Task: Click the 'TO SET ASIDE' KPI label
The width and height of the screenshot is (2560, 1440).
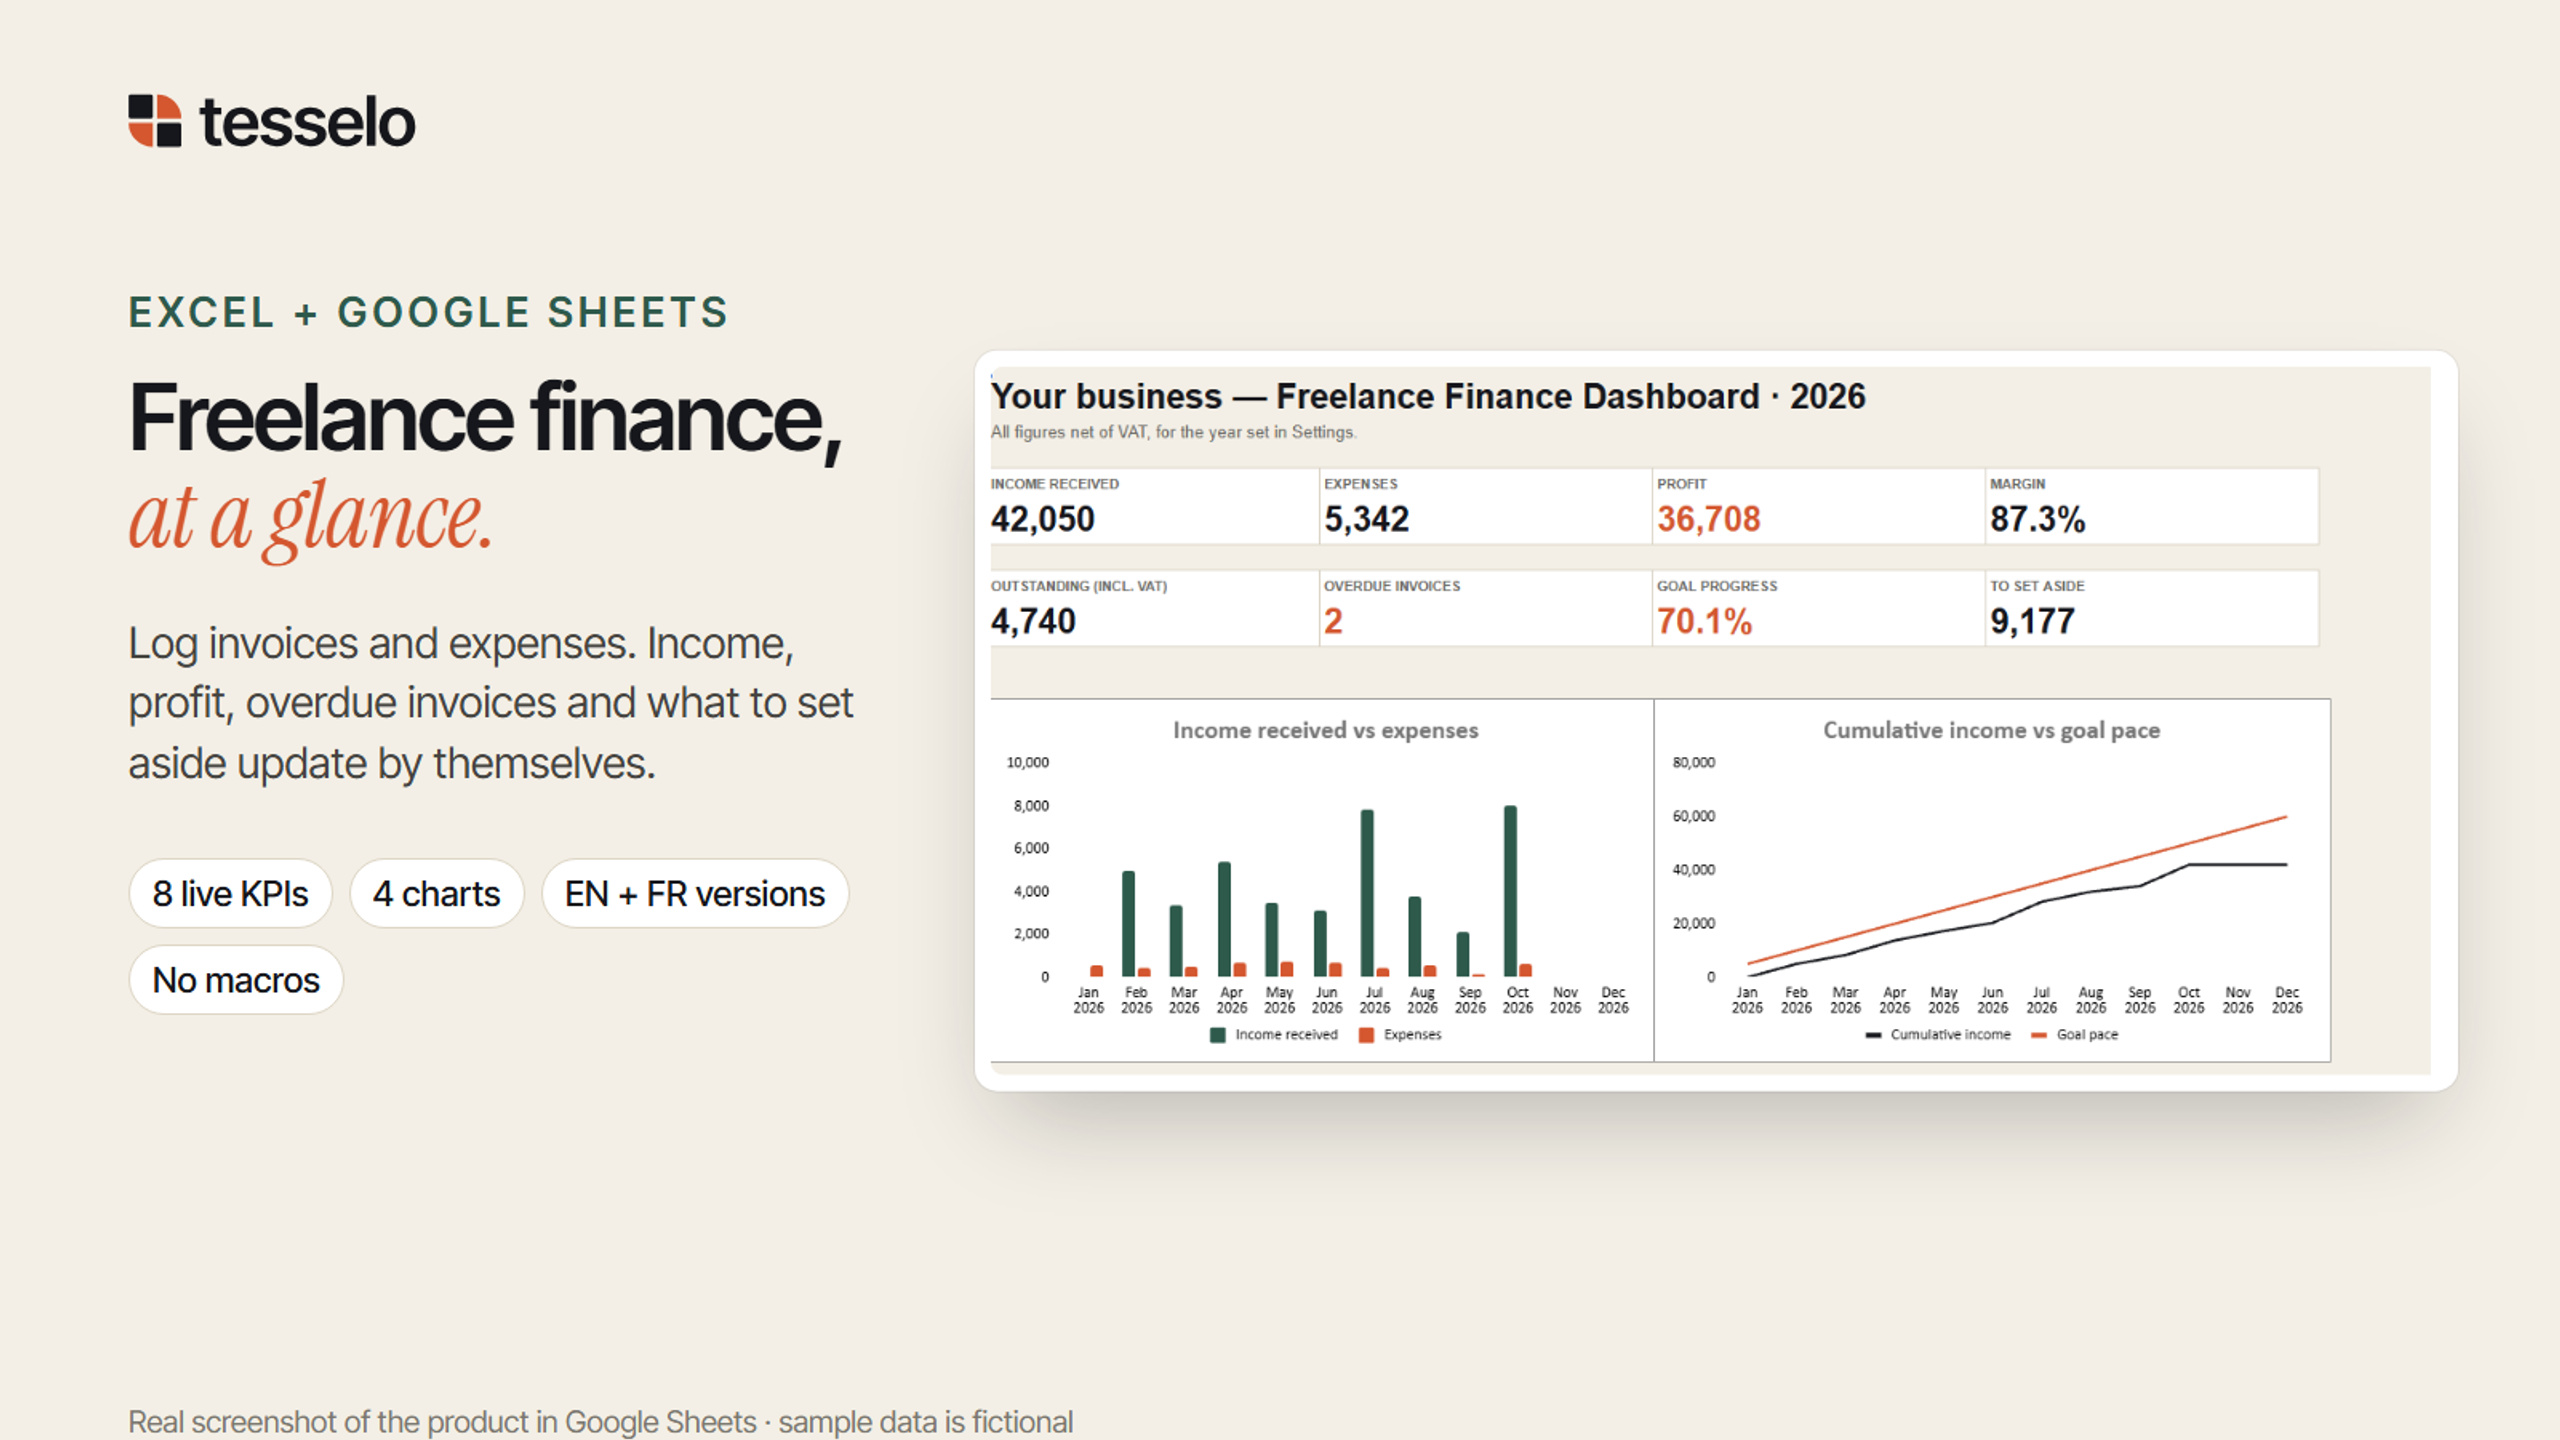Action: pos(2037,586)
